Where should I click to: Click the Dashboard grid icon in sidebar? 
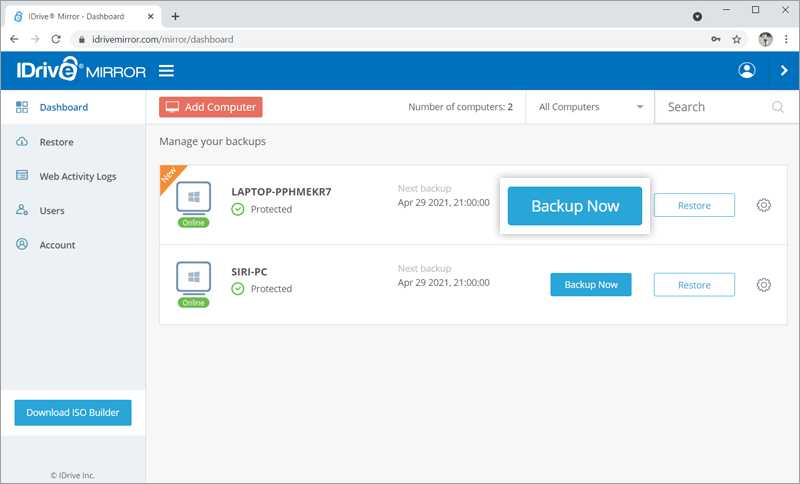(22, 107)
